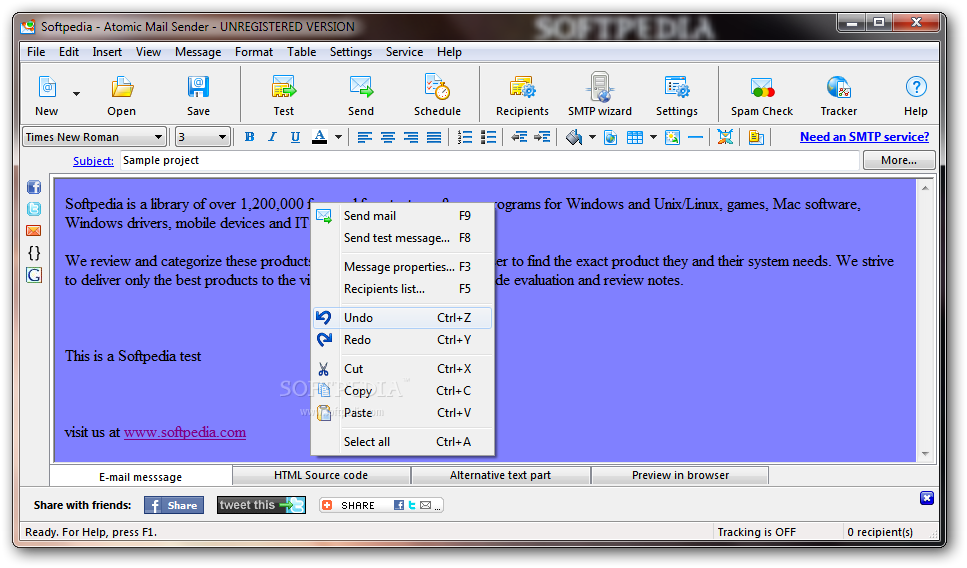This screenshot has width=967, height=568.
Task: Open the Format menu
Action: coord(254,52)
